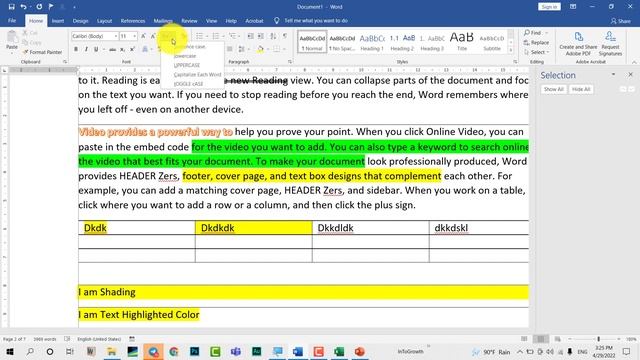The image size is (640, 360).
Task: Increase the paragraph indent
Action: [x=261, y=36]
